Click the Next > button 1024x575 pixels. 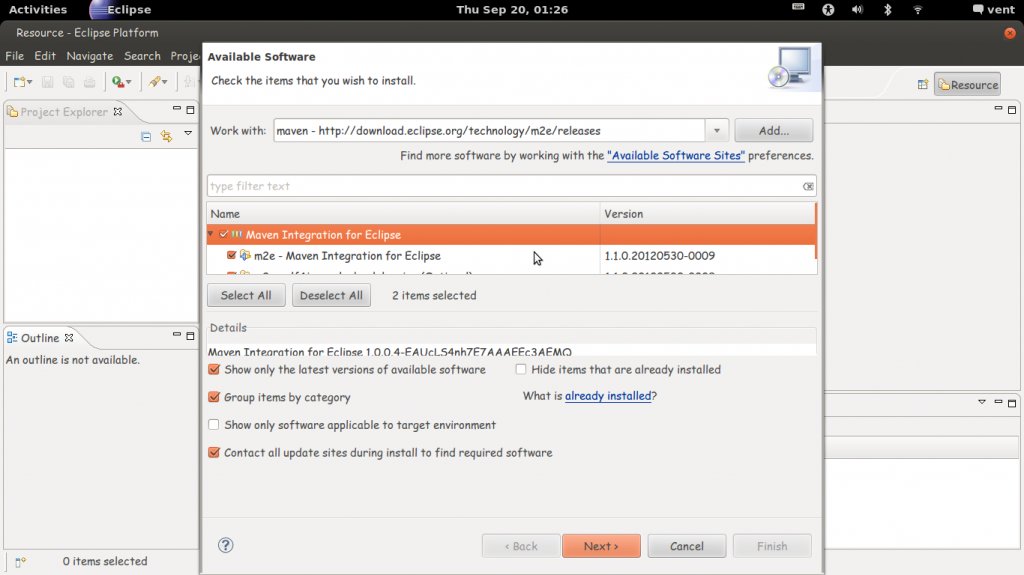point(601,546)
